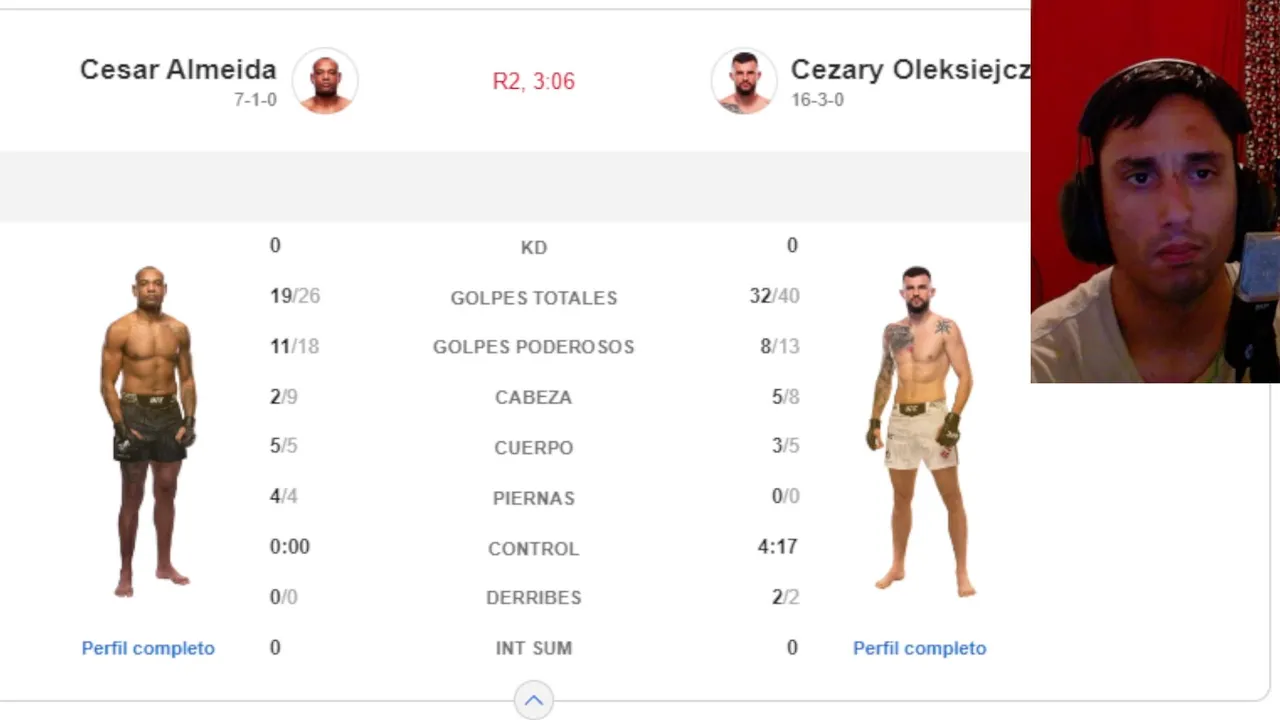Click the CONTROL stat label

click(533, 549)
